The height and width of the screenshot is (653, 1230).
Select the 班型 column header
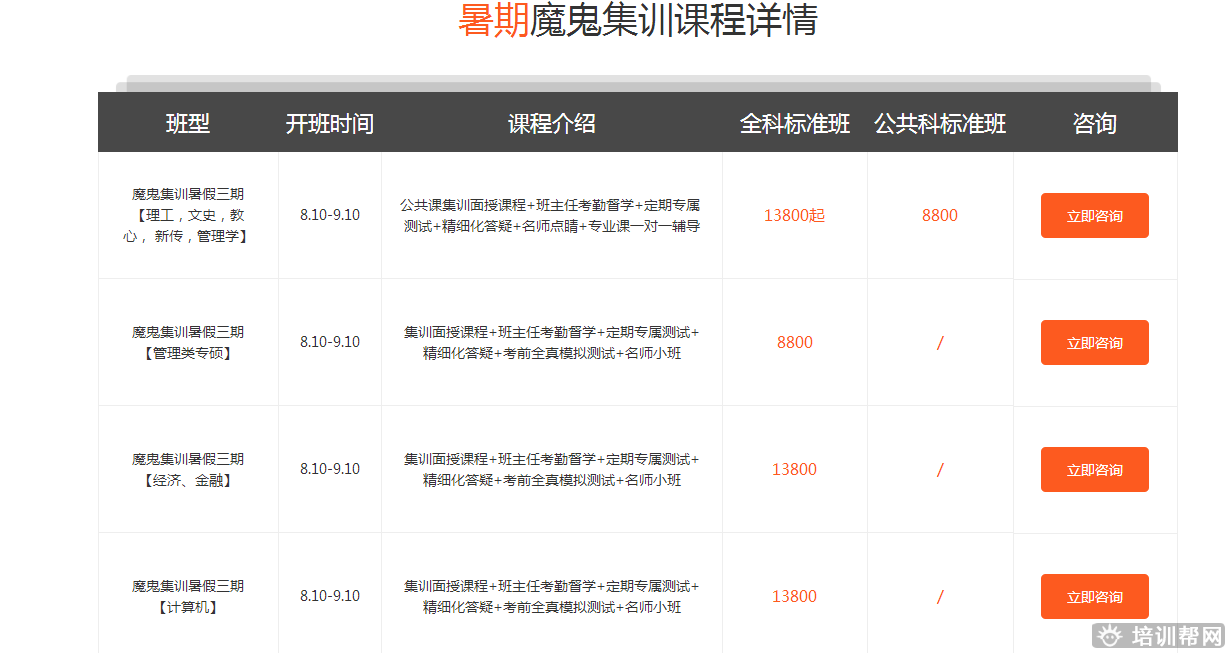(x=188, y=124)
